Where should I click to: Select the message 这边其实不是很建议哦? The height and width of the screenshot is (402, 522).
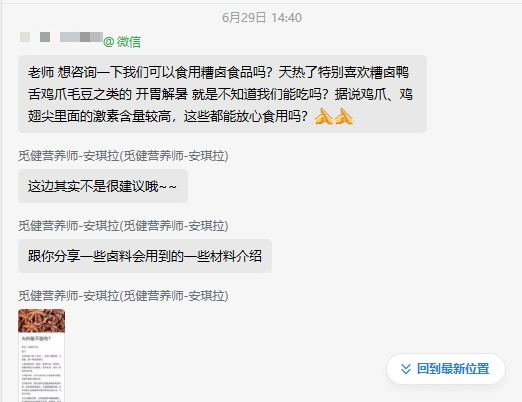(103, 186)
